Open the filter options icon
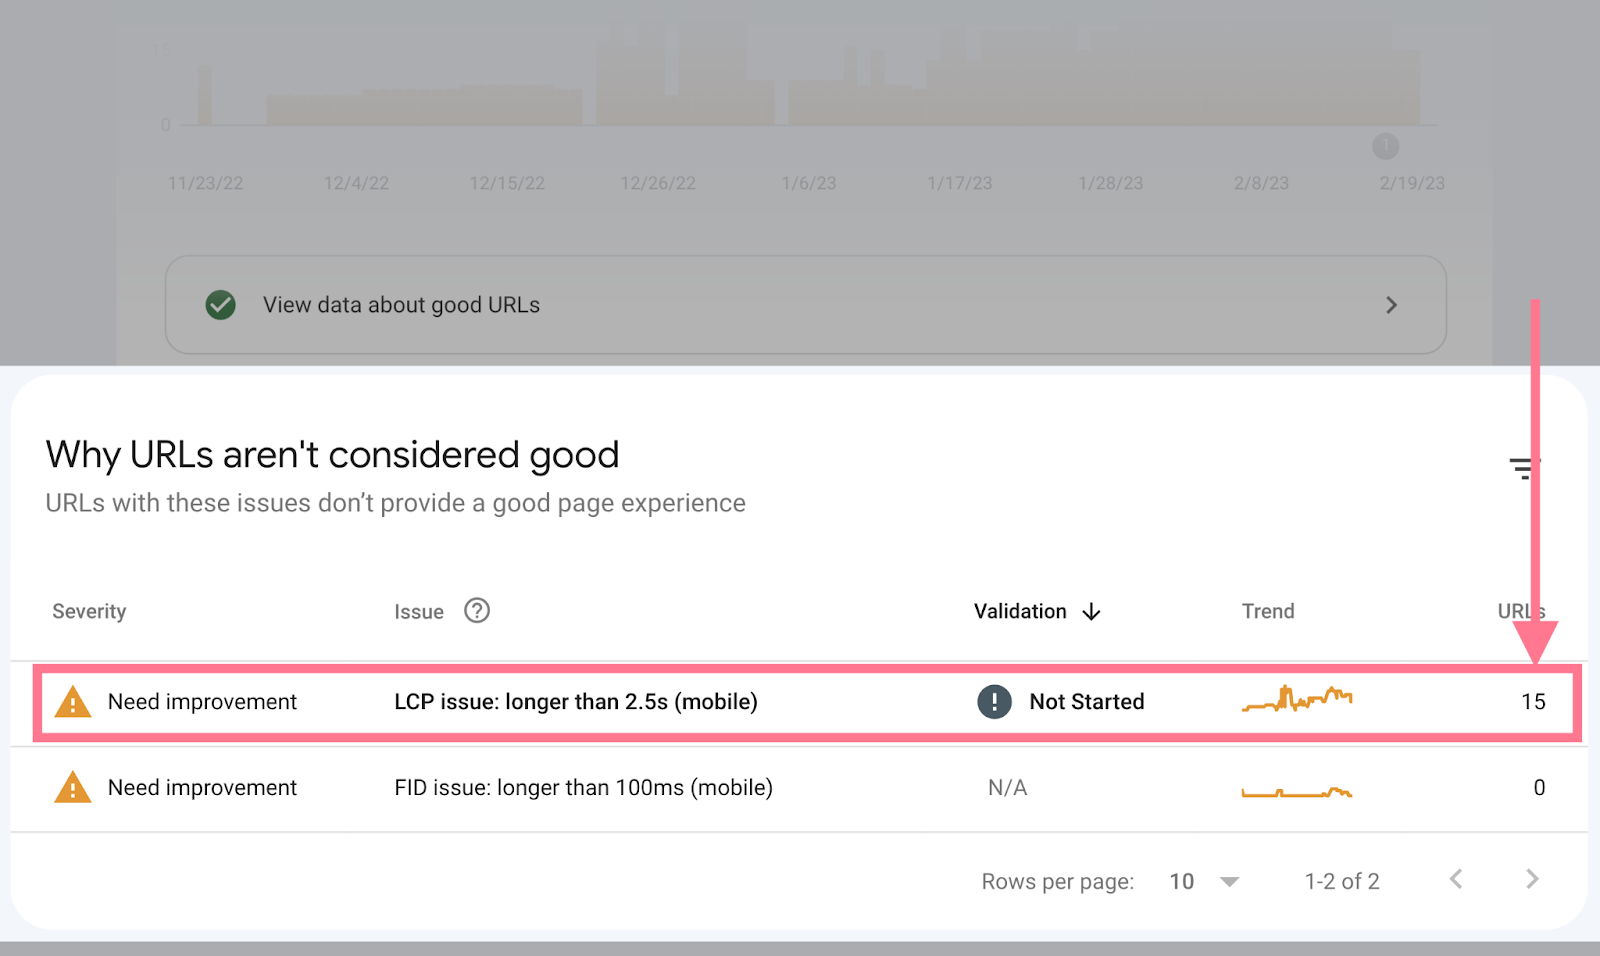Screen dimensions: 1600x956 (1522, 468)
